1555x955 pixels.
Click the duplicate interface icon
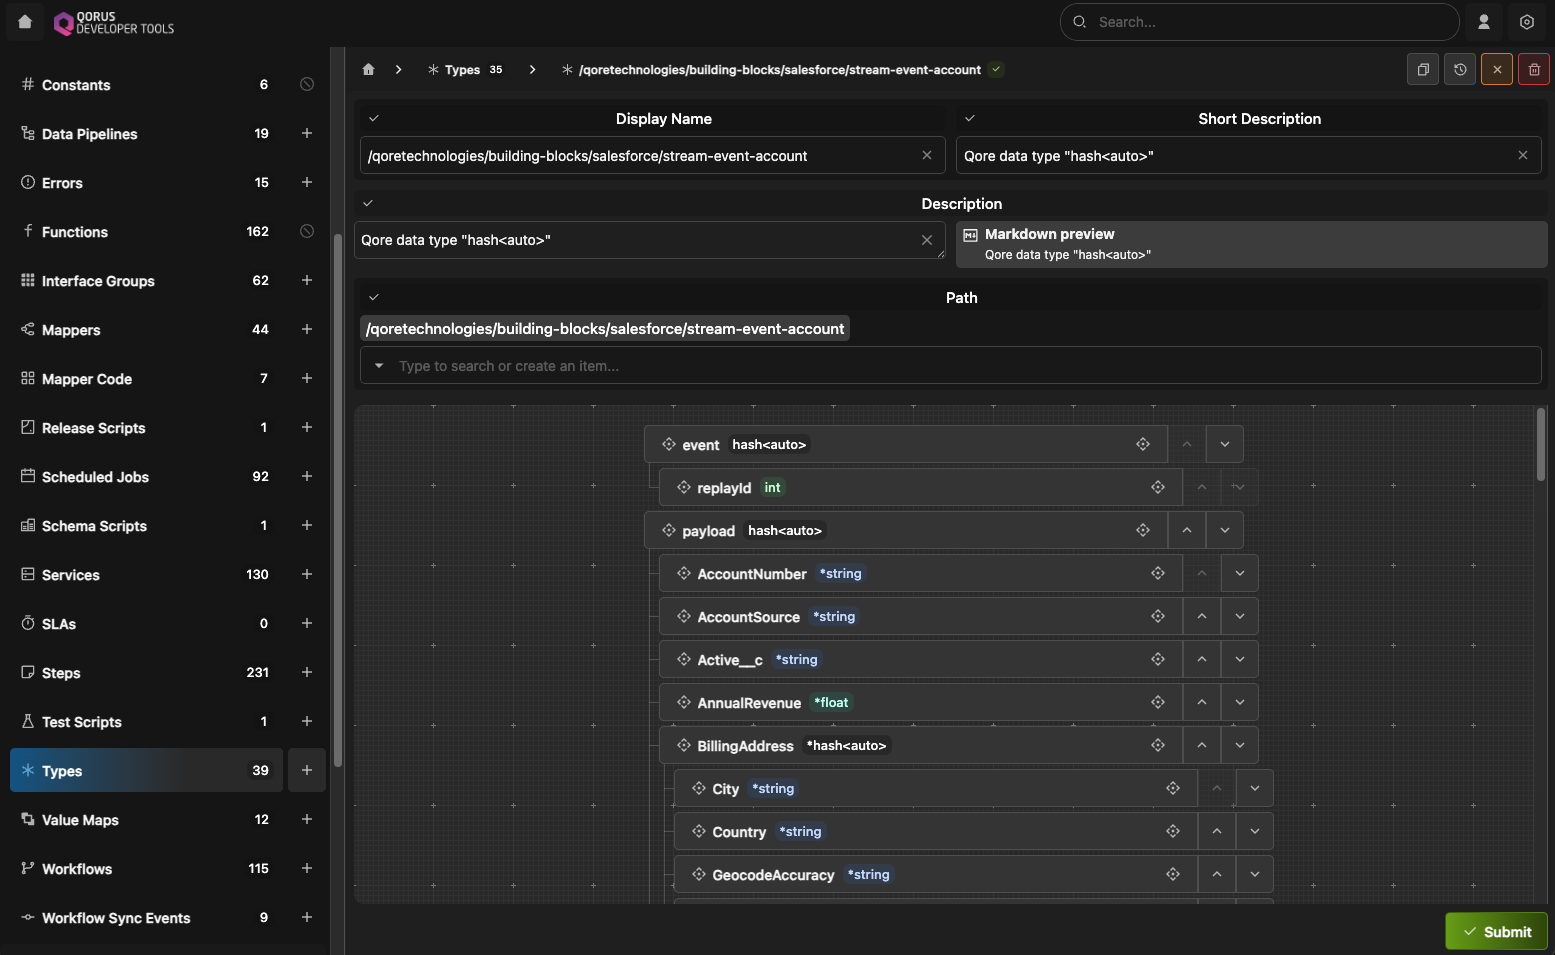click(1423, 70)
